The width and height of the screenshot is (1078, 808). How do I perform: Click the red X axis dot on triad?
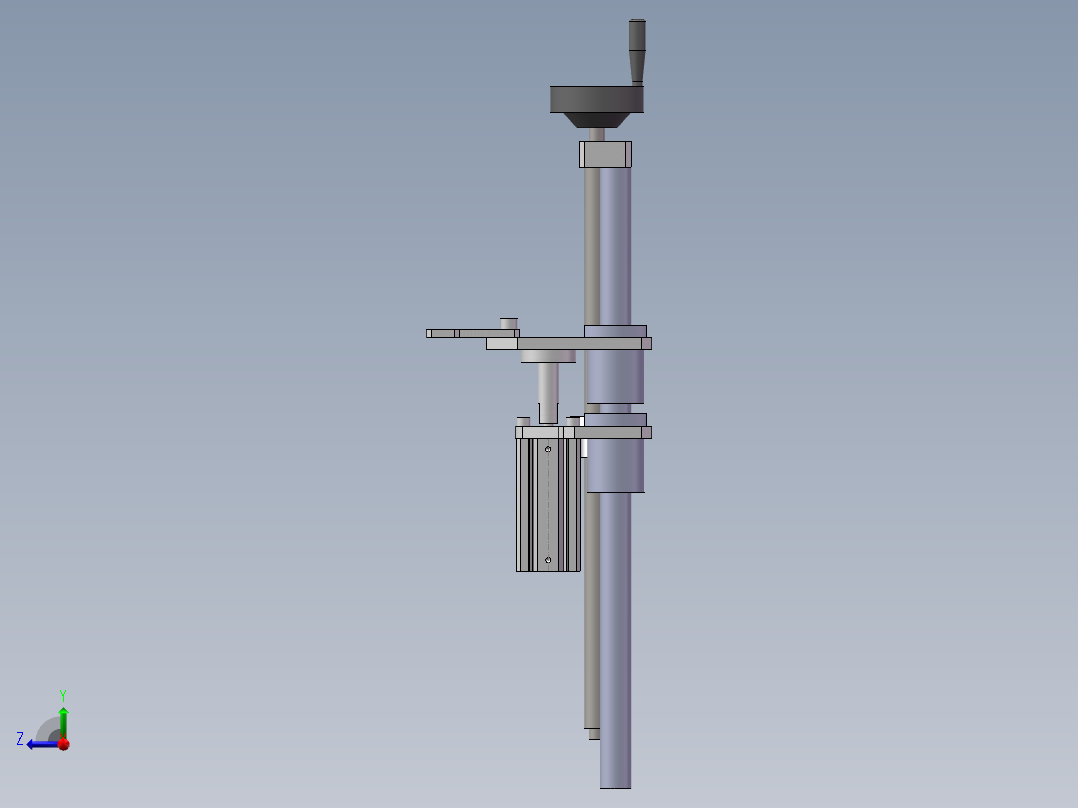pyautogui.click(x=64, y=744)
